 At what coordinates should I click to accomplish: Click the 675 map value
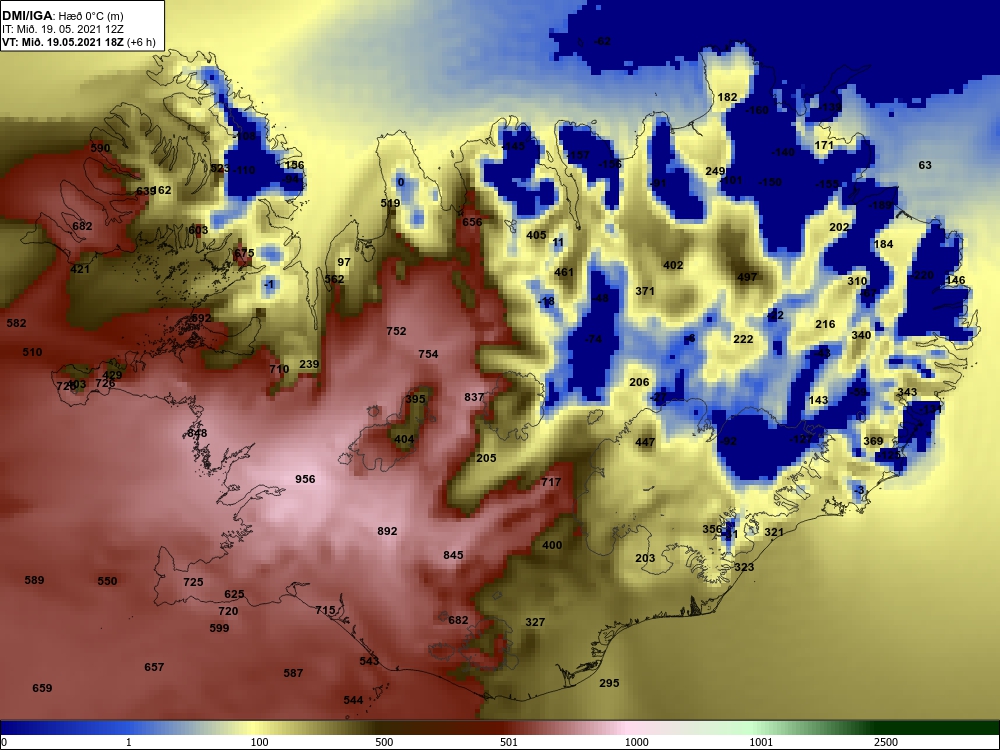pos(244,253)
